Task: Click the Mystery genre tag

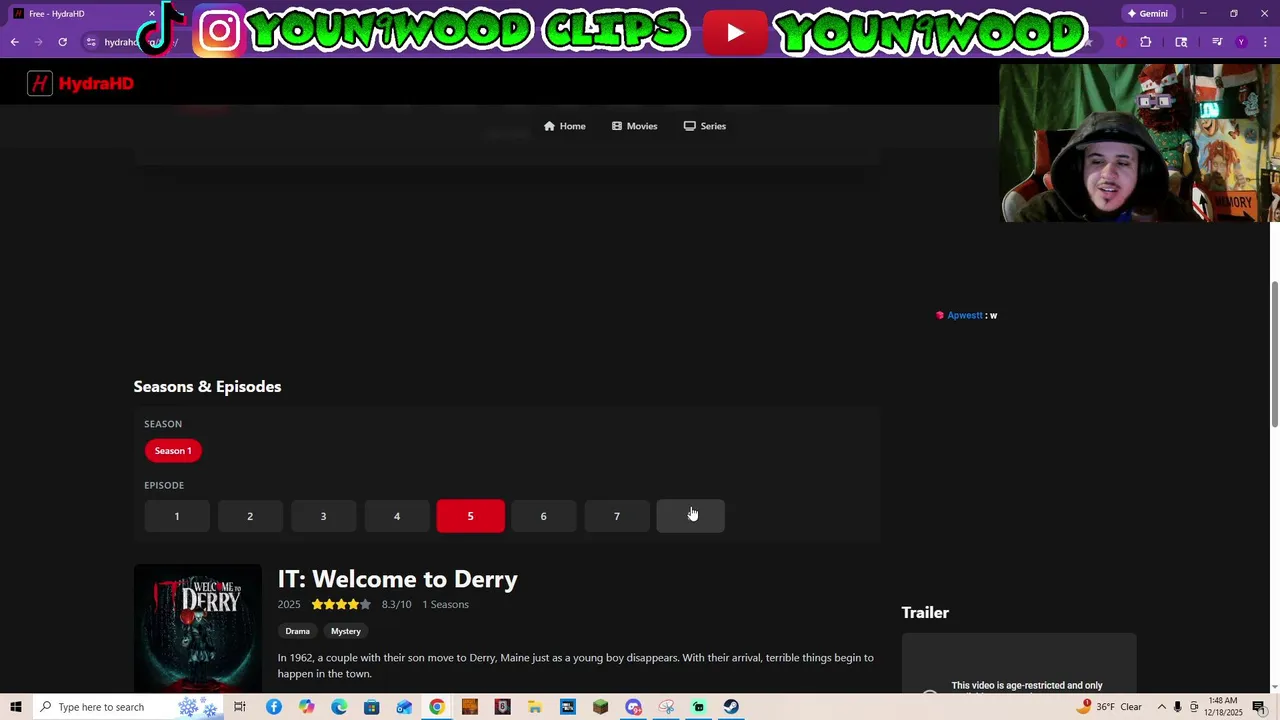Action: [x=345, y=631]
